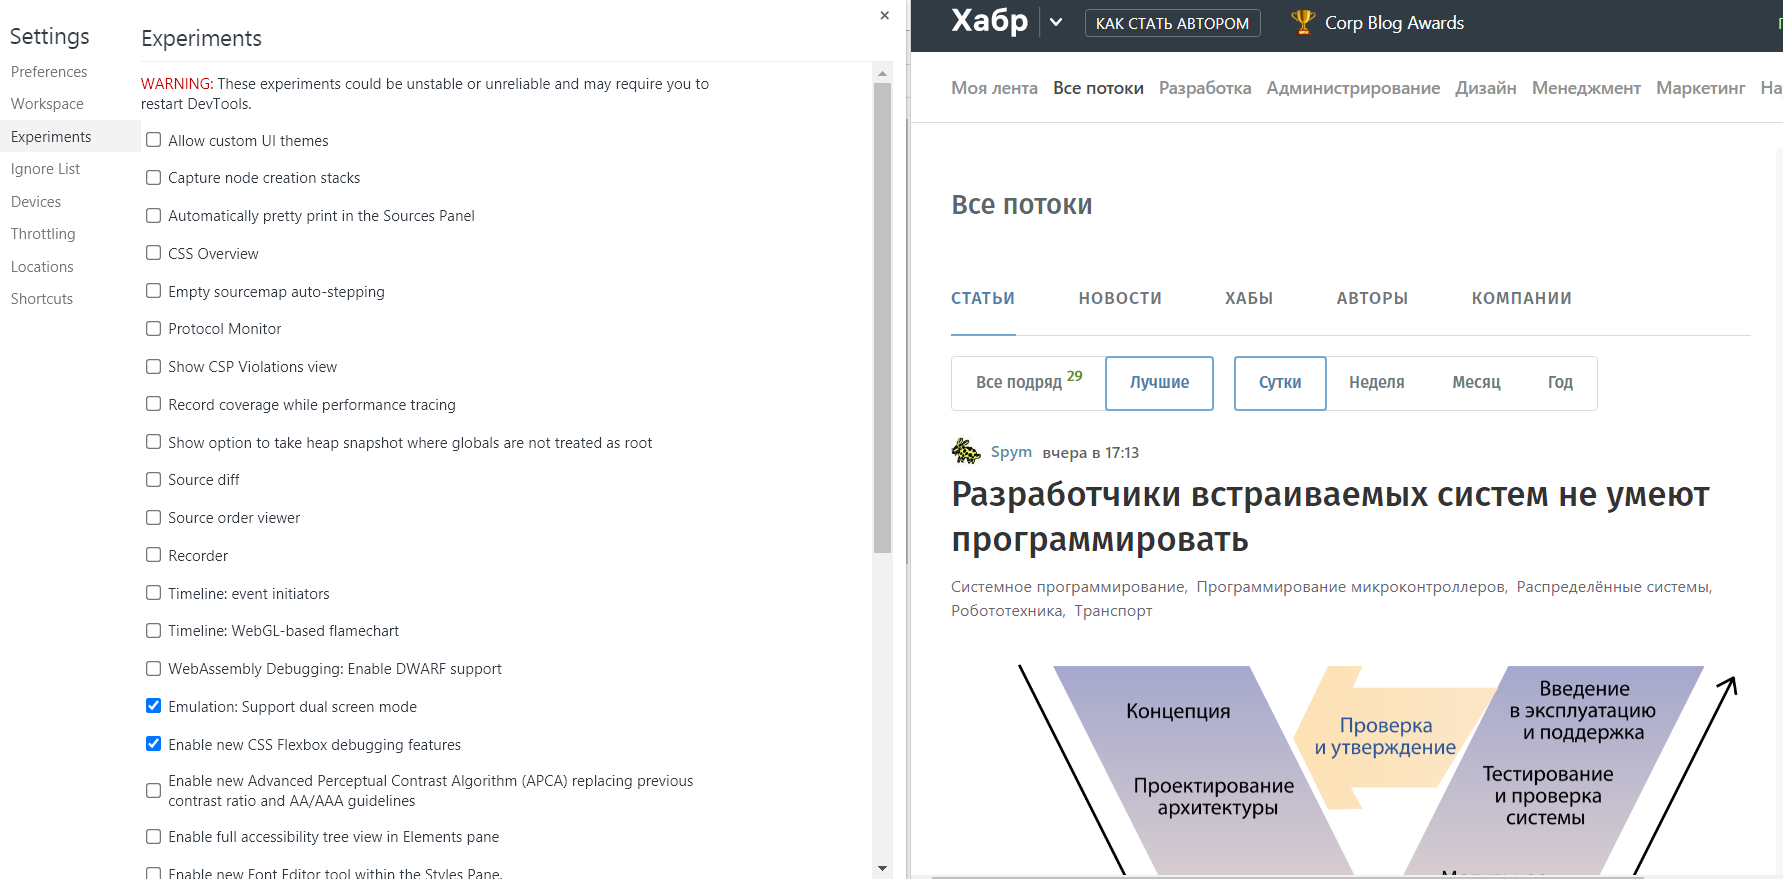Click the experiments list scrollbar thumb
This screenshot has height=879, width=1783.
[882, 318]
